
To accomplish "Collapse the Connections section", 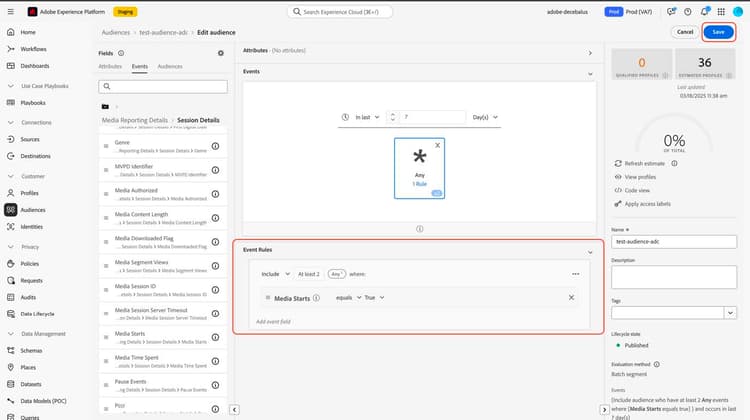I will click(11, 122).
